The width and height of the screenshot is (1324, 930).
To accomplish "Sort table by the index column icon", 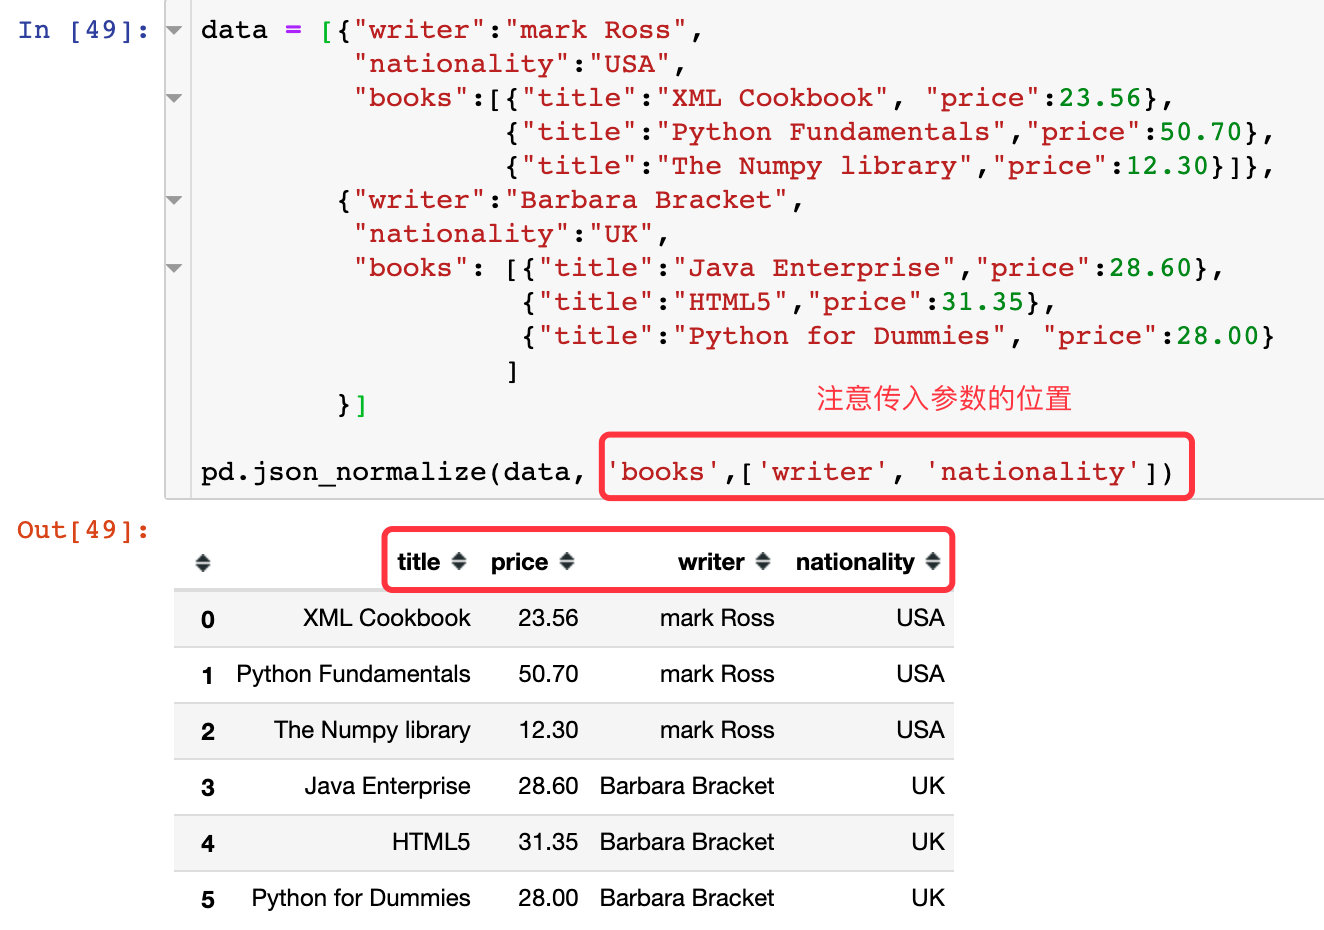I will click(x=203, y=563).
